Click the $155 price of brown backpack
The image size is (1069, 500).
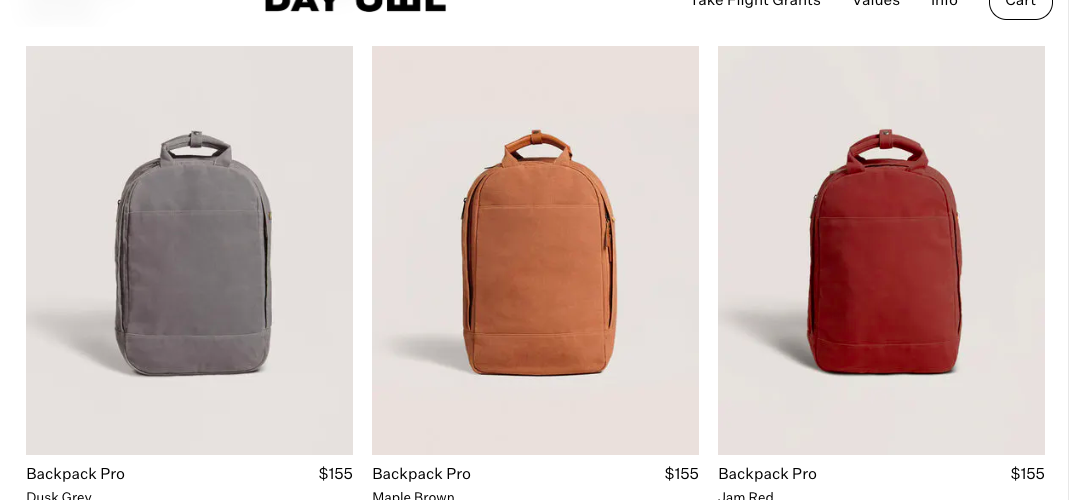682,473
